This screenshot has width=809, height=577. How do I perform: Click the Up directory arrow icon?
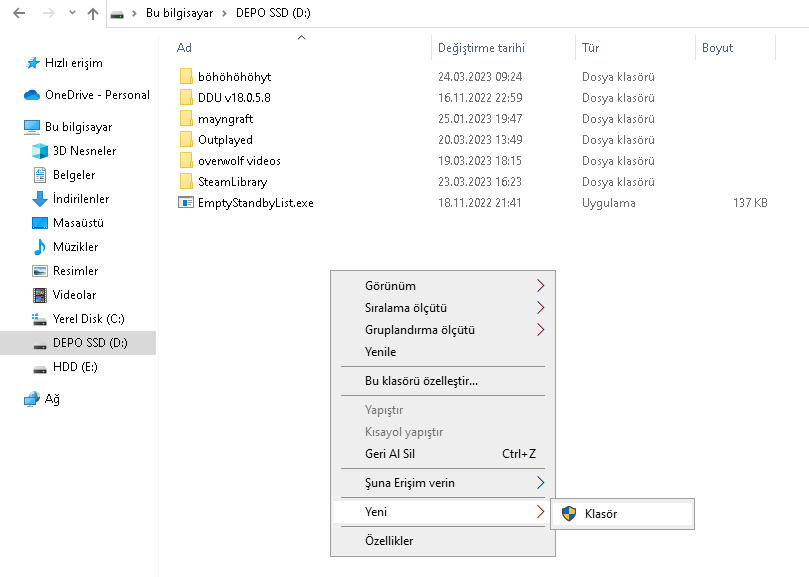[x=93, y=15]
